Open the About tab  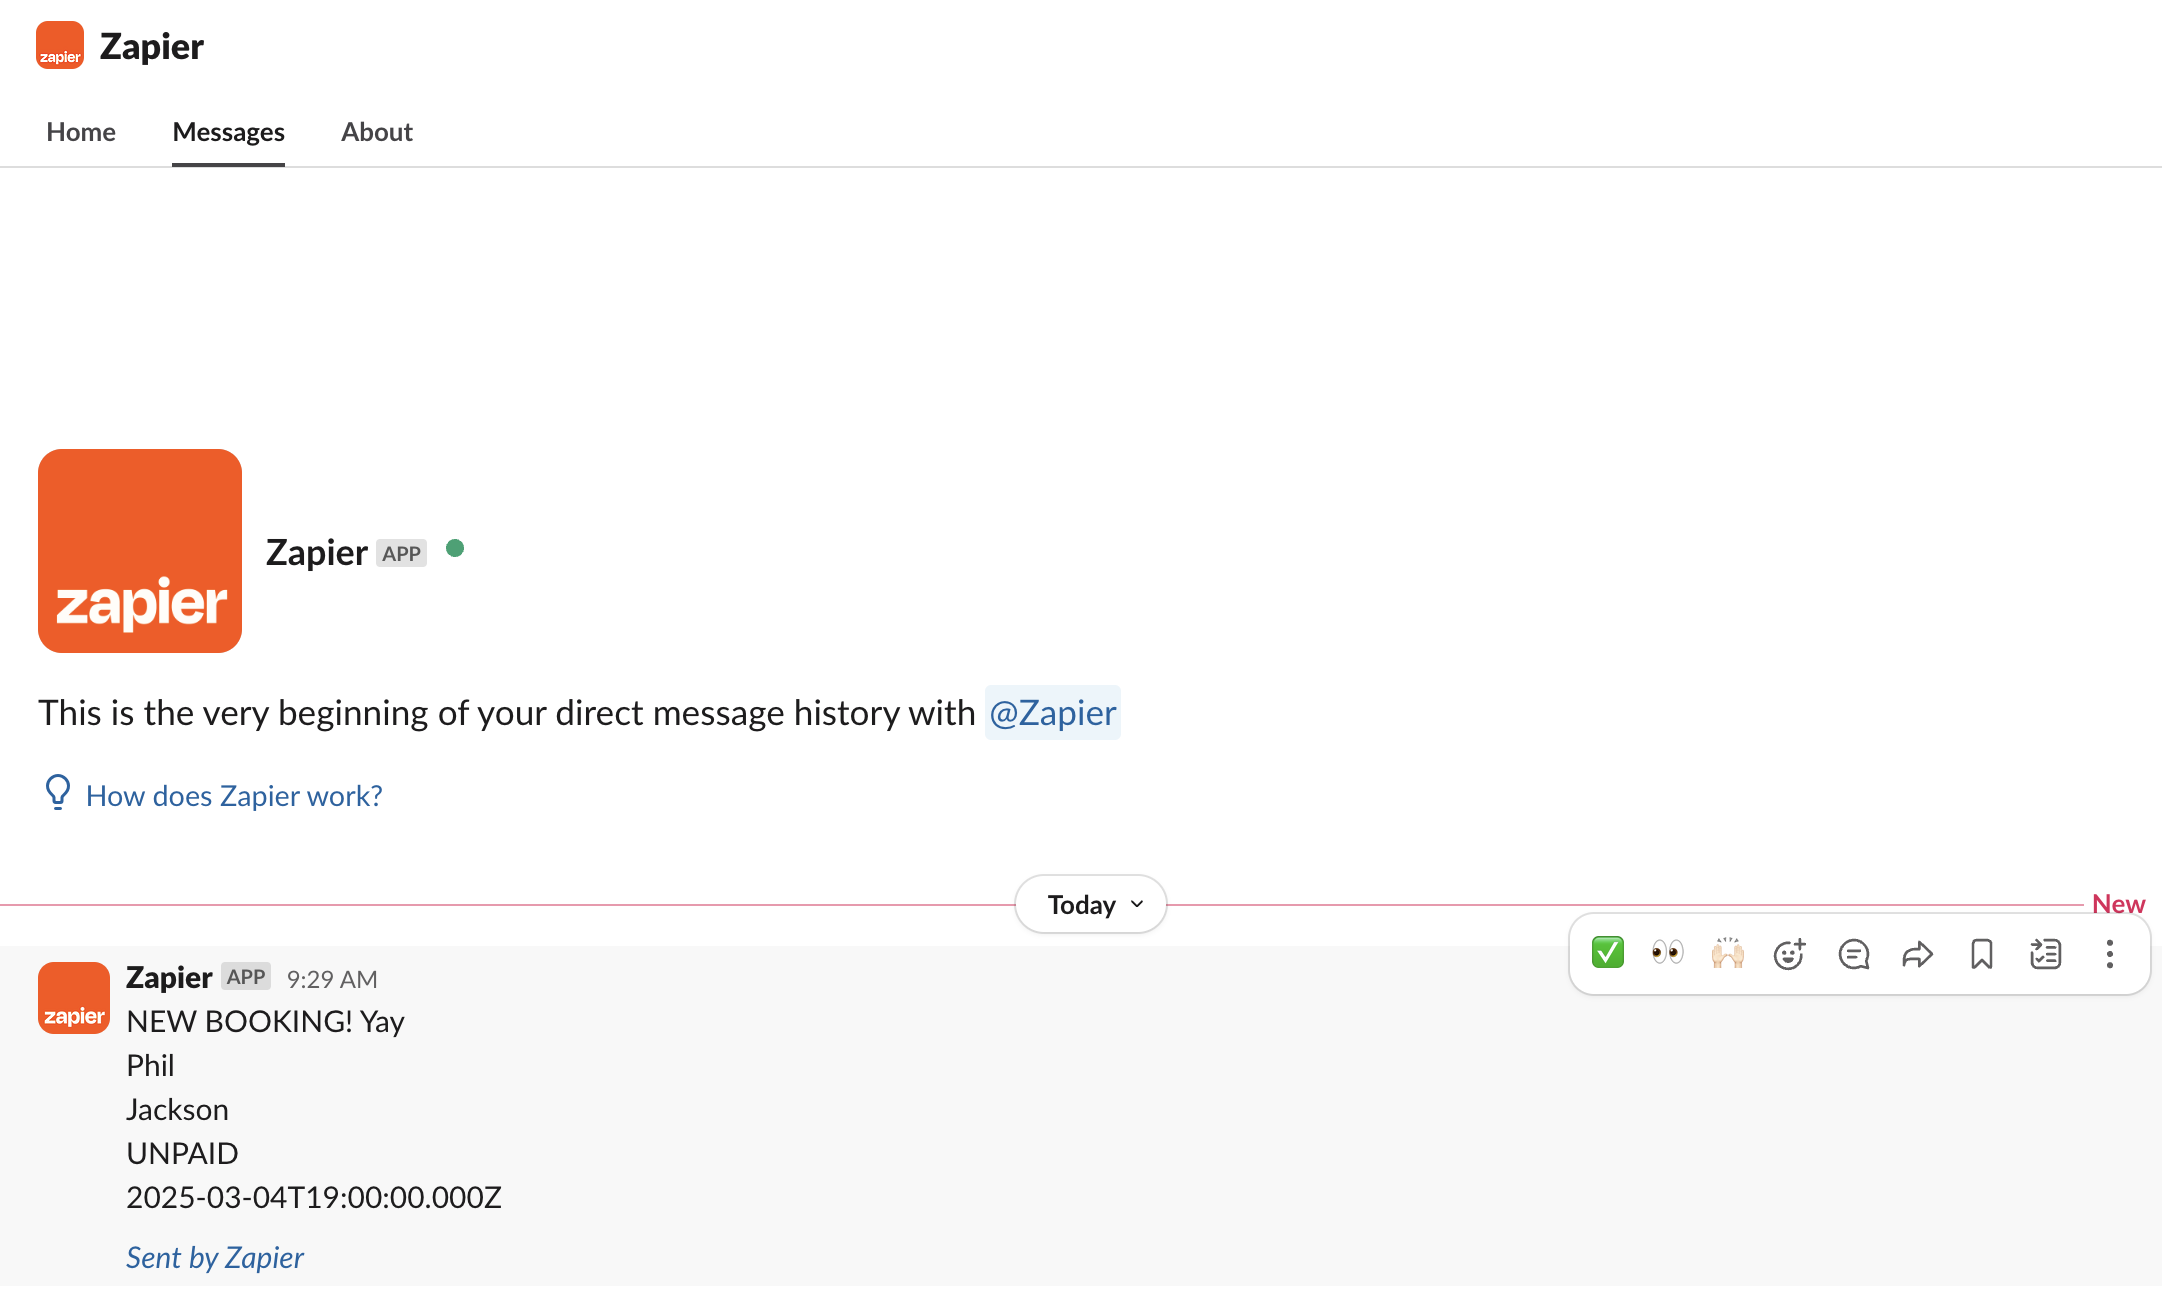click(x=377, y=132)
